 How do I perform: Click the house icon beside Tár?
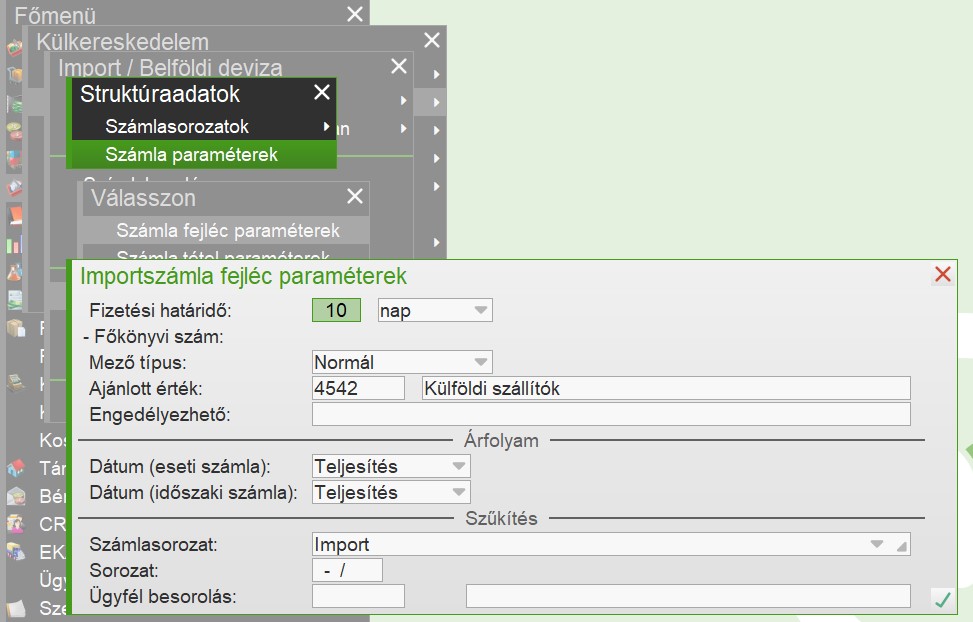pyautogui.click(x=16, y=467)
